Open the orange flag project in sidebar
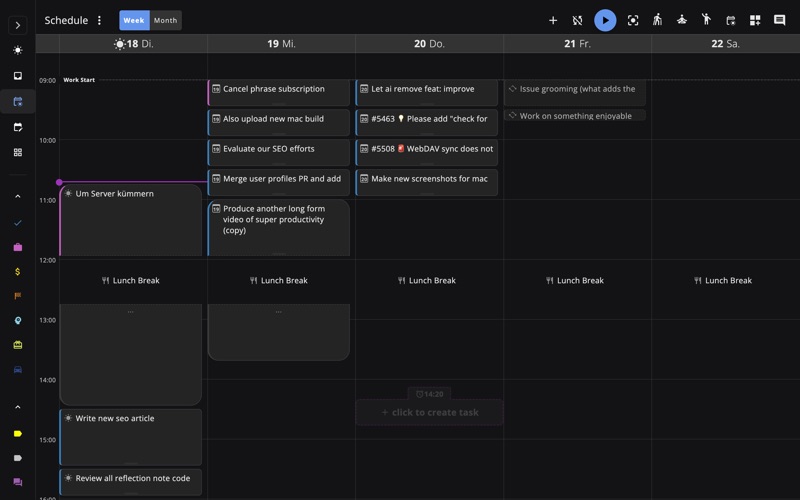Screen dimensions: 800x500 (x=18, y=296)
